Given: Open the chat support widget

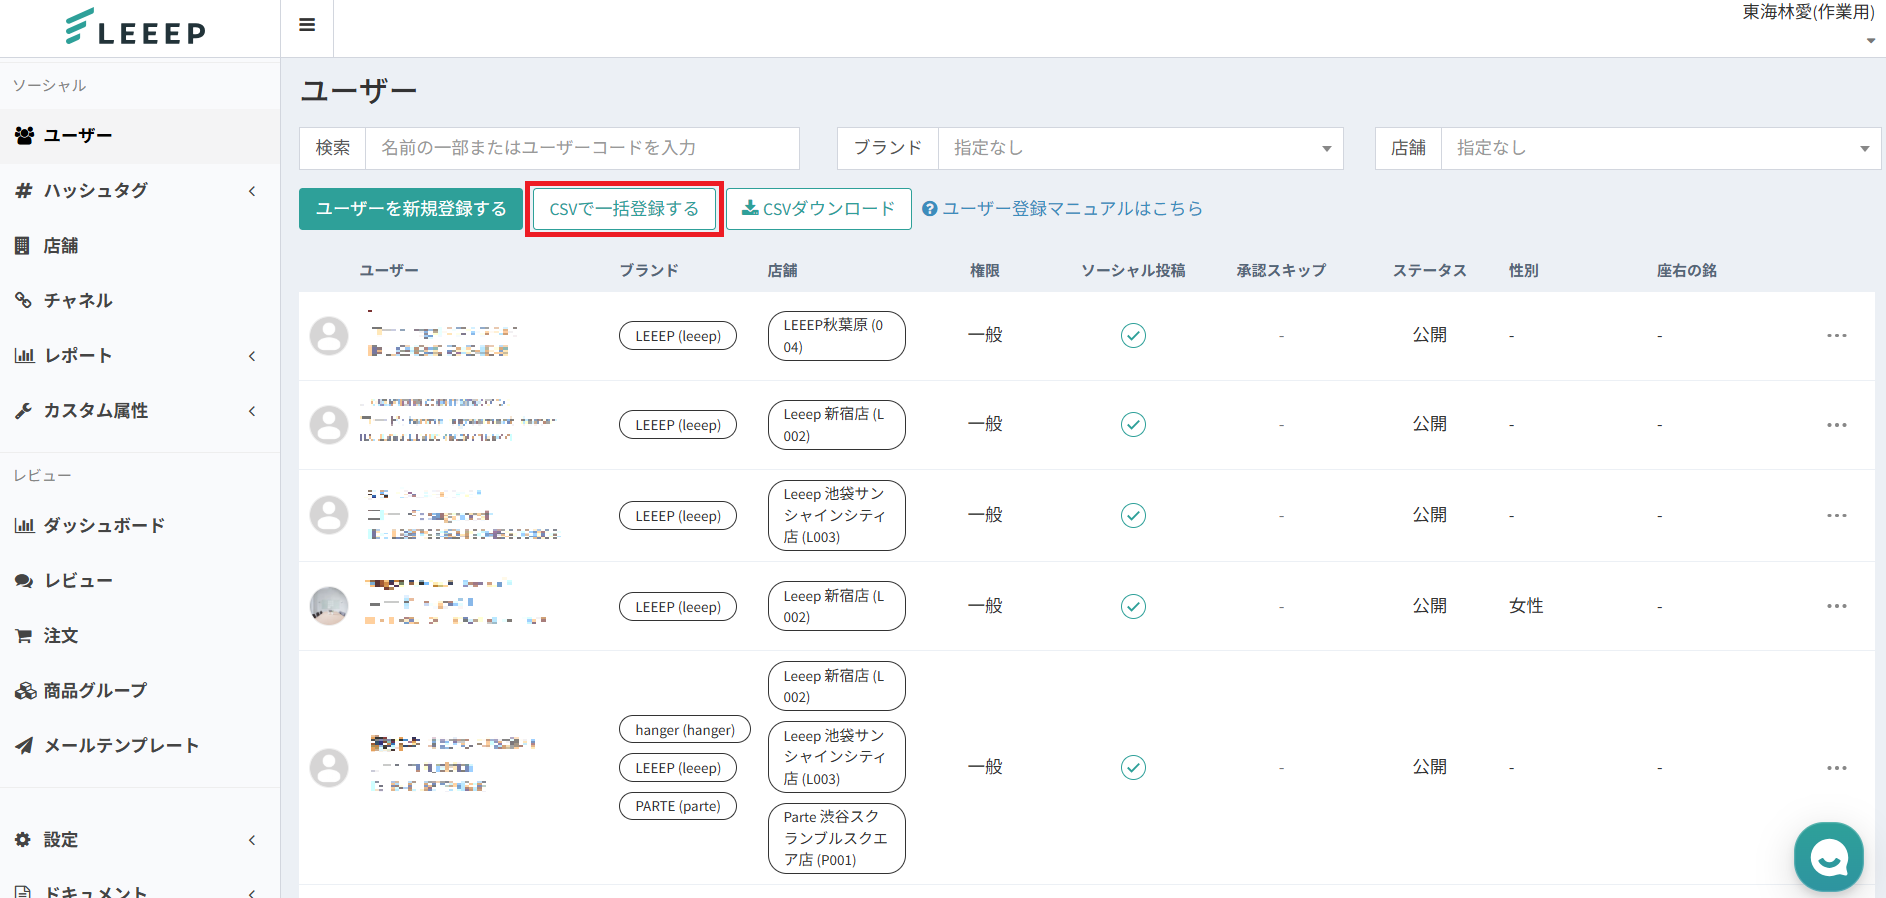Looking at the screenshot, I should coord(1828,856).
